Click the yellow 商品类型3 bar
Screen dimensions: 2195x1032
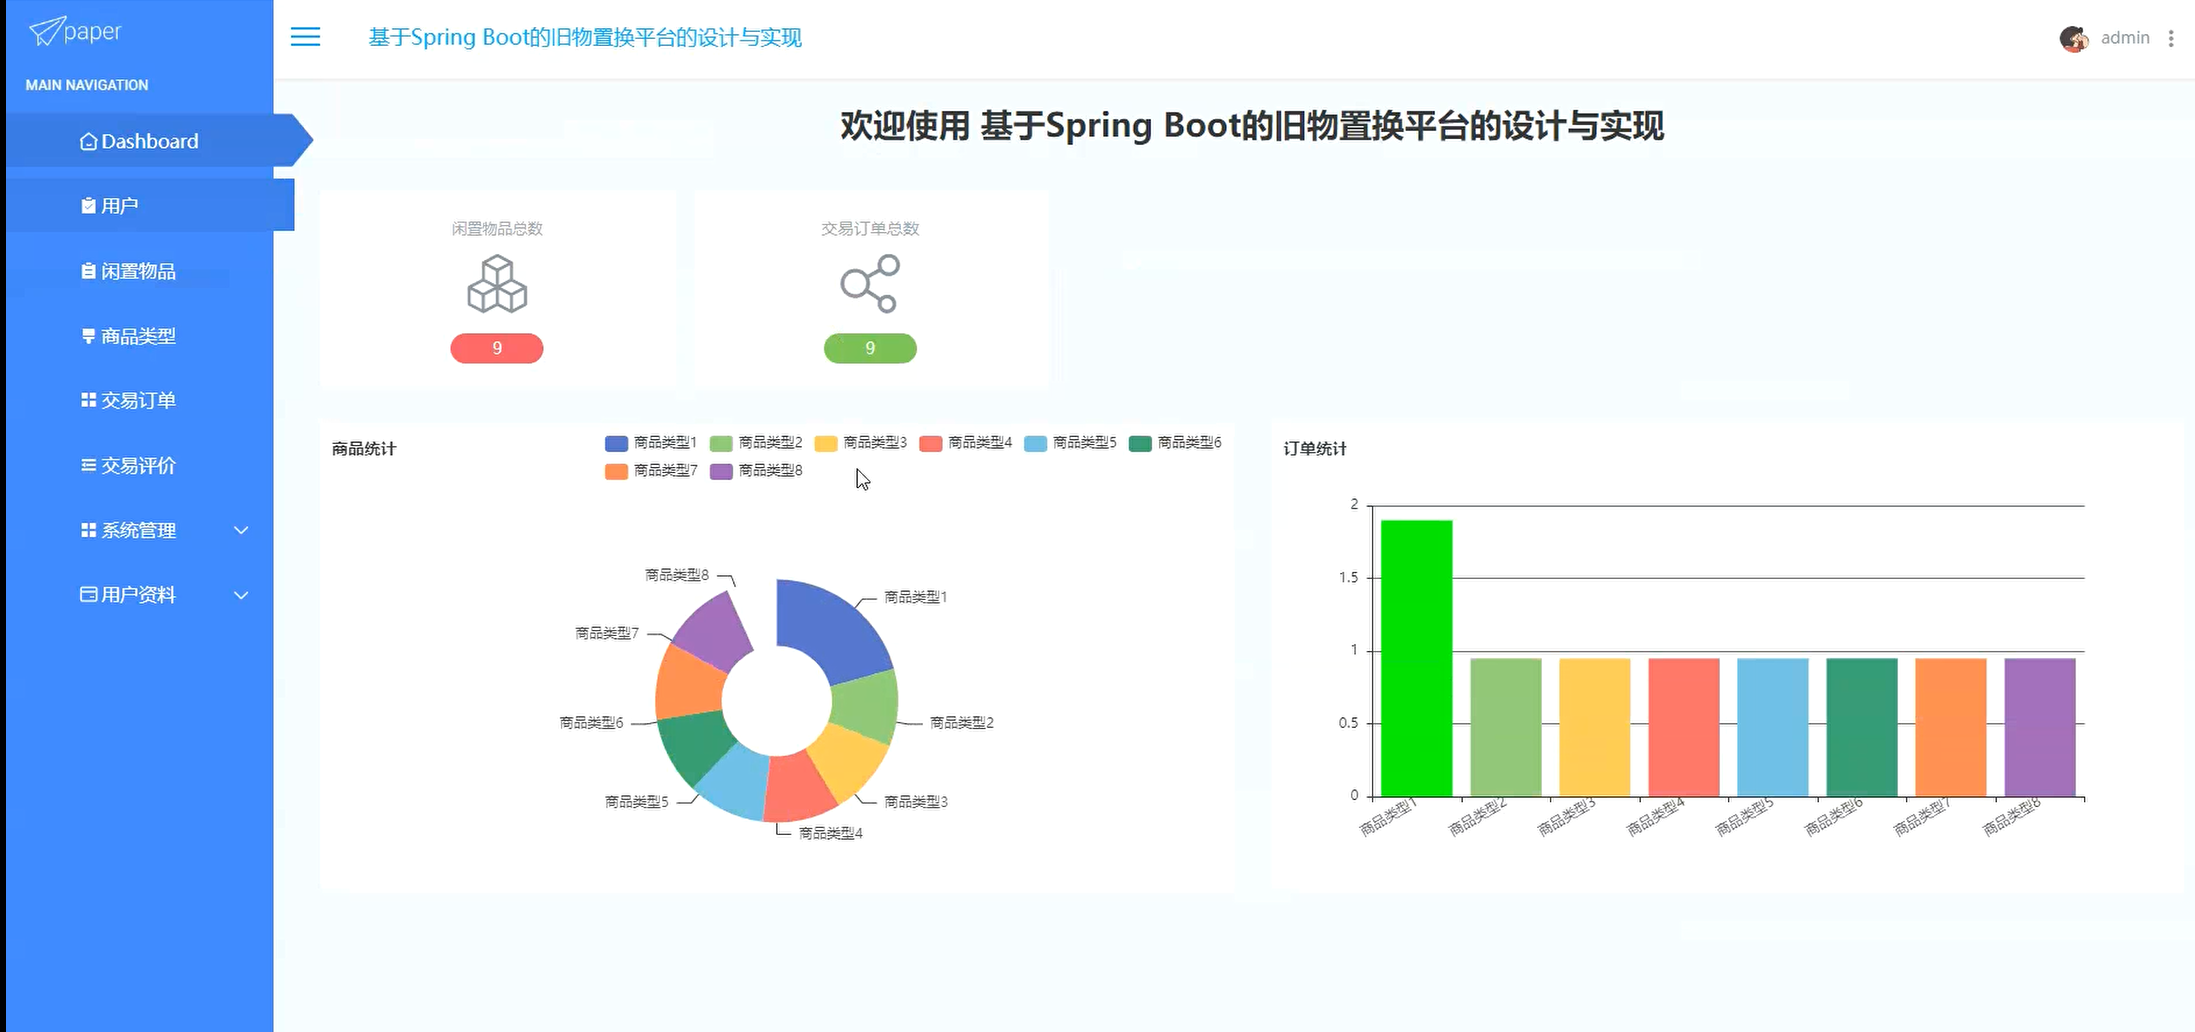(x=1595, y=727)
